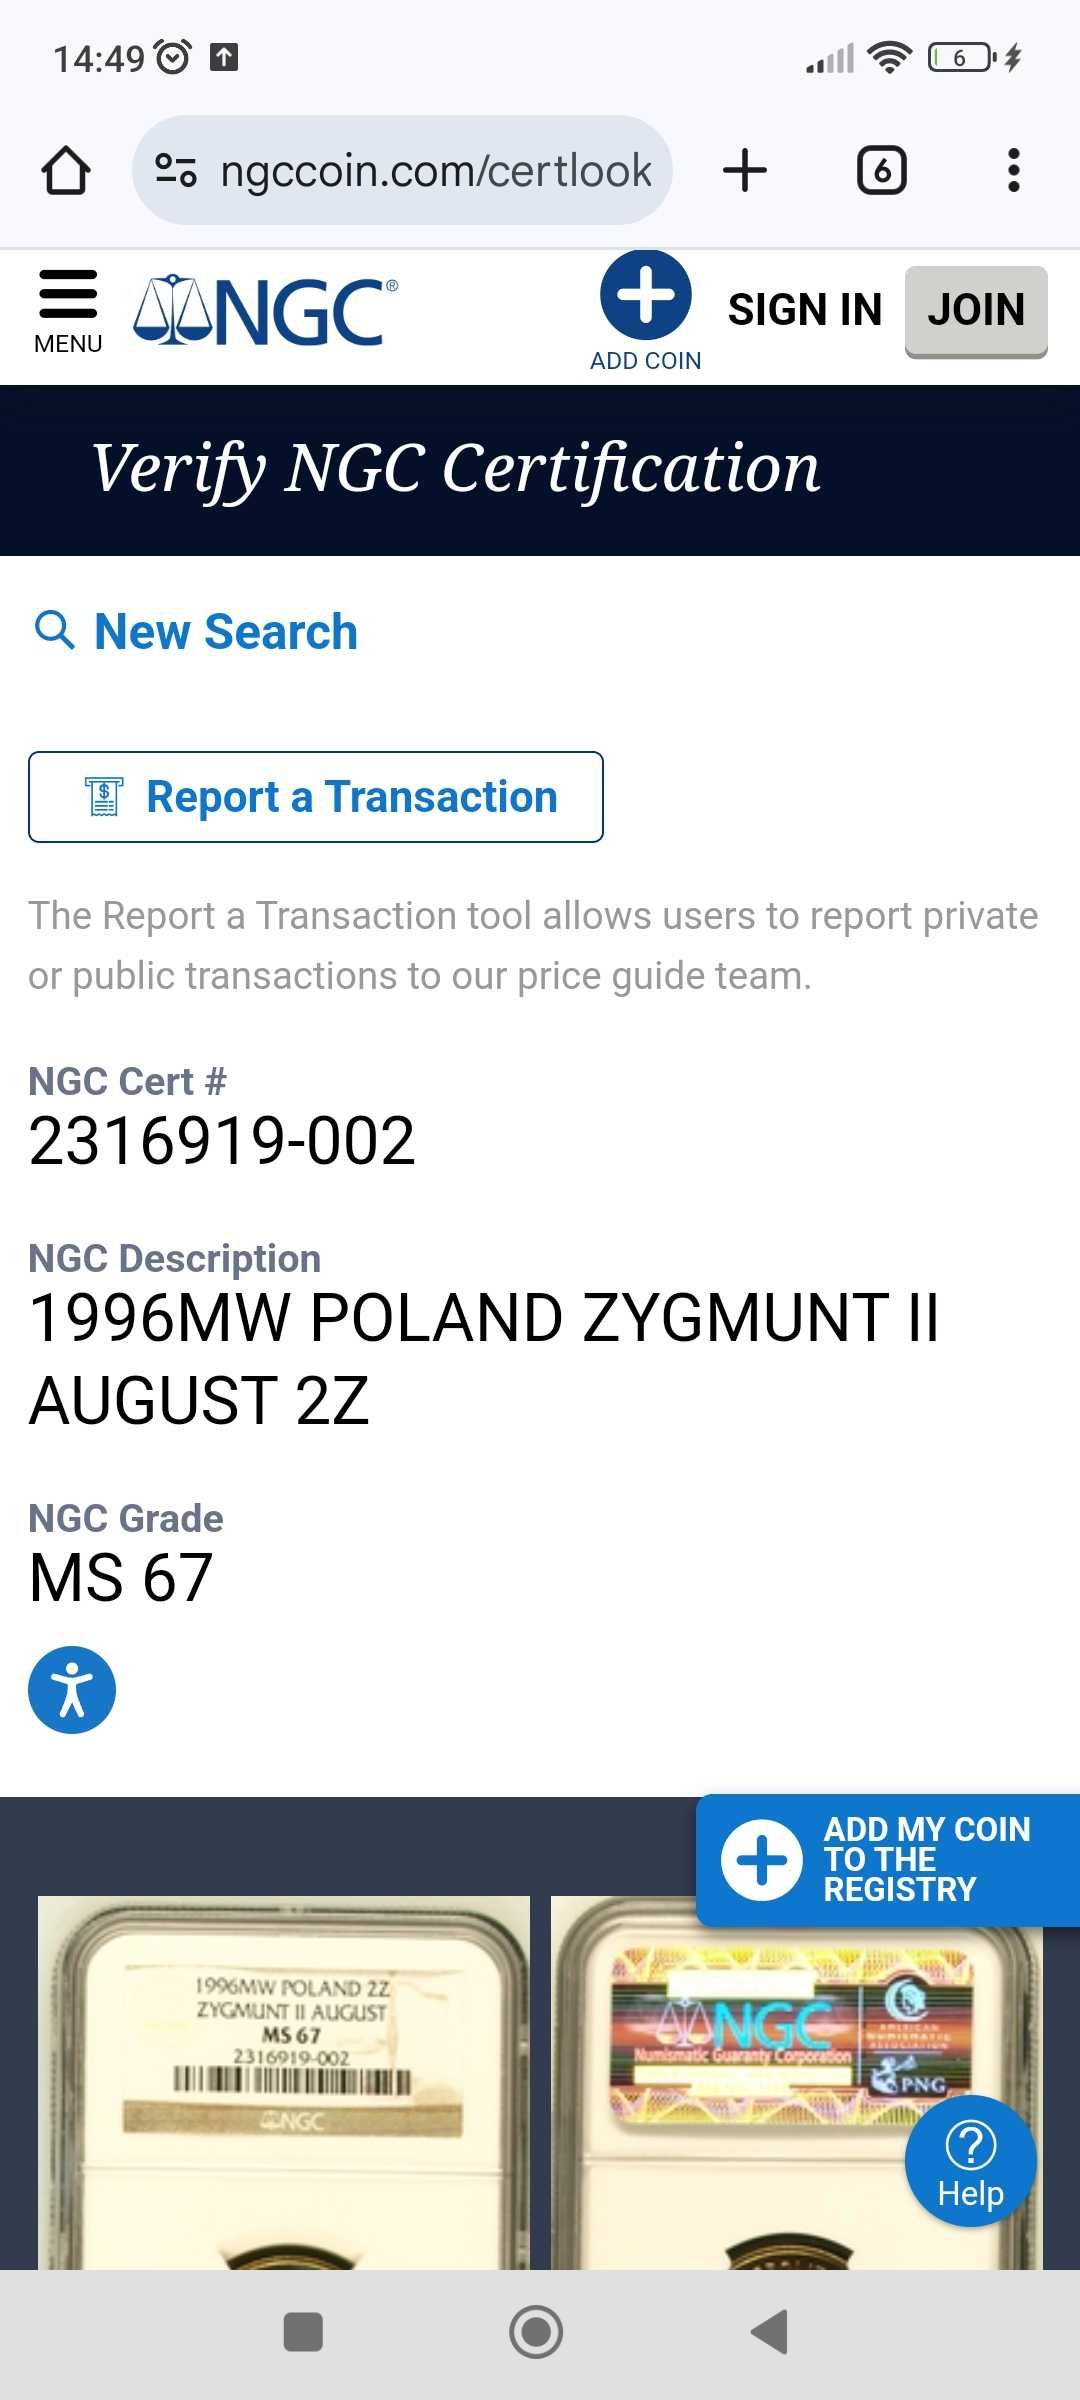The width and height of the screenshot is (1080, 2400).
Task: Open the slab front label photo
Action: [x=284, y=2082]
